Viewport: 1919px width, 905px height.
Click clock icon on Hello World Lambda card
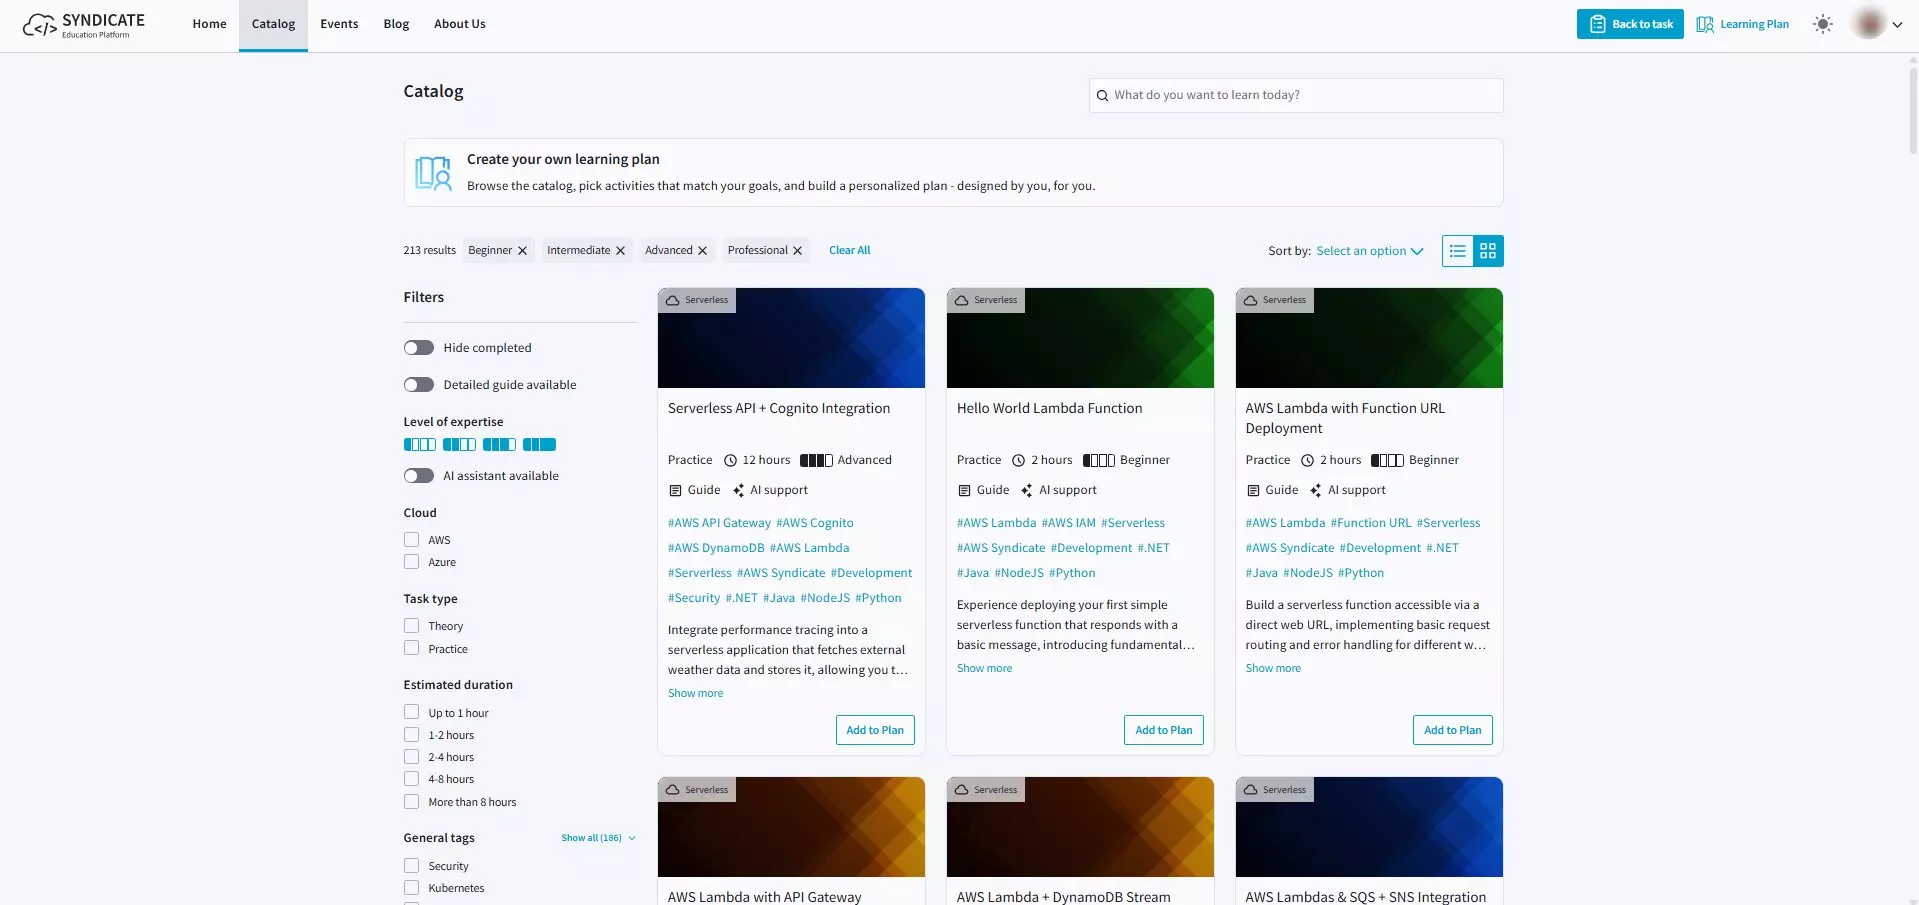tap(1018, 461)
